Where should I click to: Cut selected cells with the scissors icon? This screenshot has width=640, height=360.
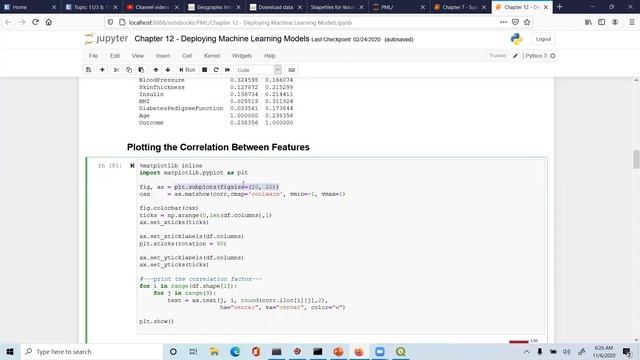116,70
